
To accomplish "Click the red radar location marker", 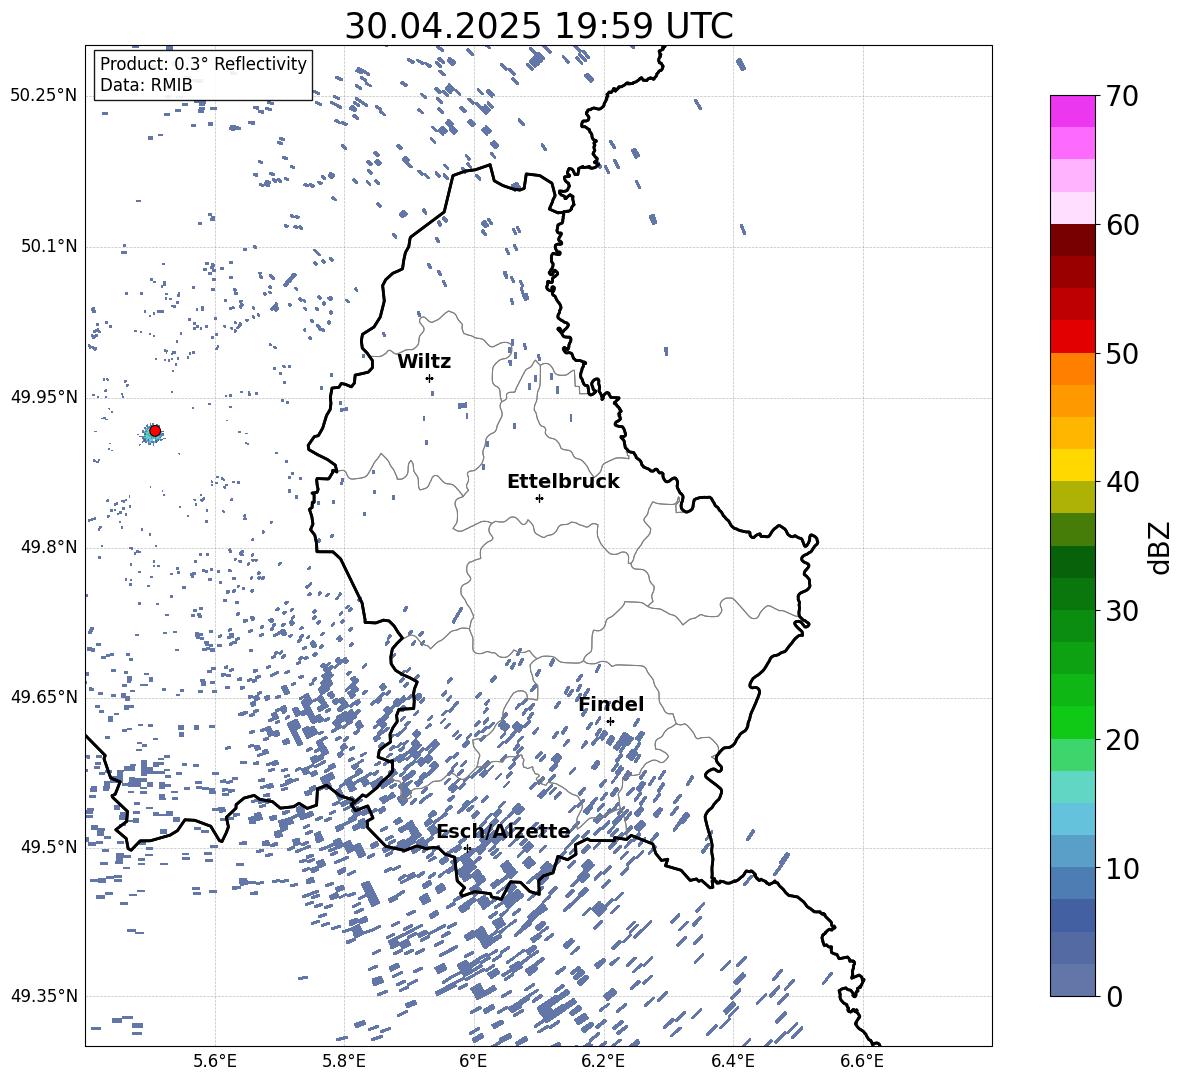I will 155,431.
